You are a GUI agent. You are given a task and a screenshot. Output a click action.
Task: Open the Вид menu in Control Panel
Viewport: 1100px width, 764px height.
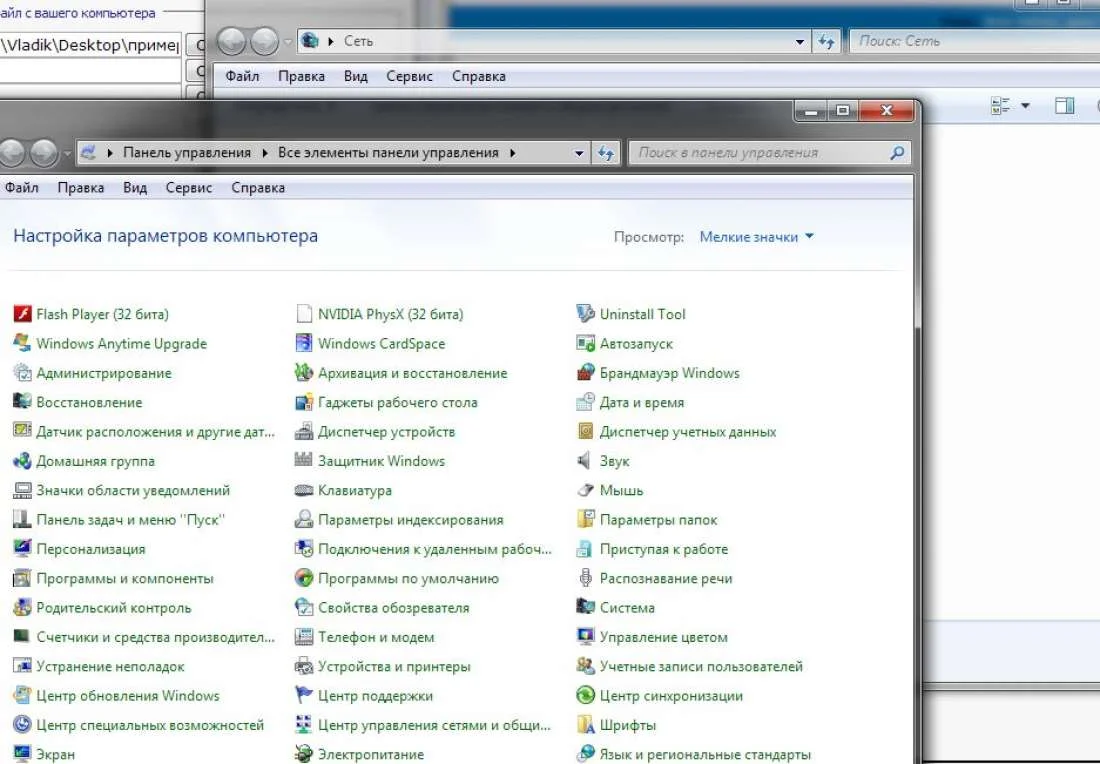pos(135,188)
